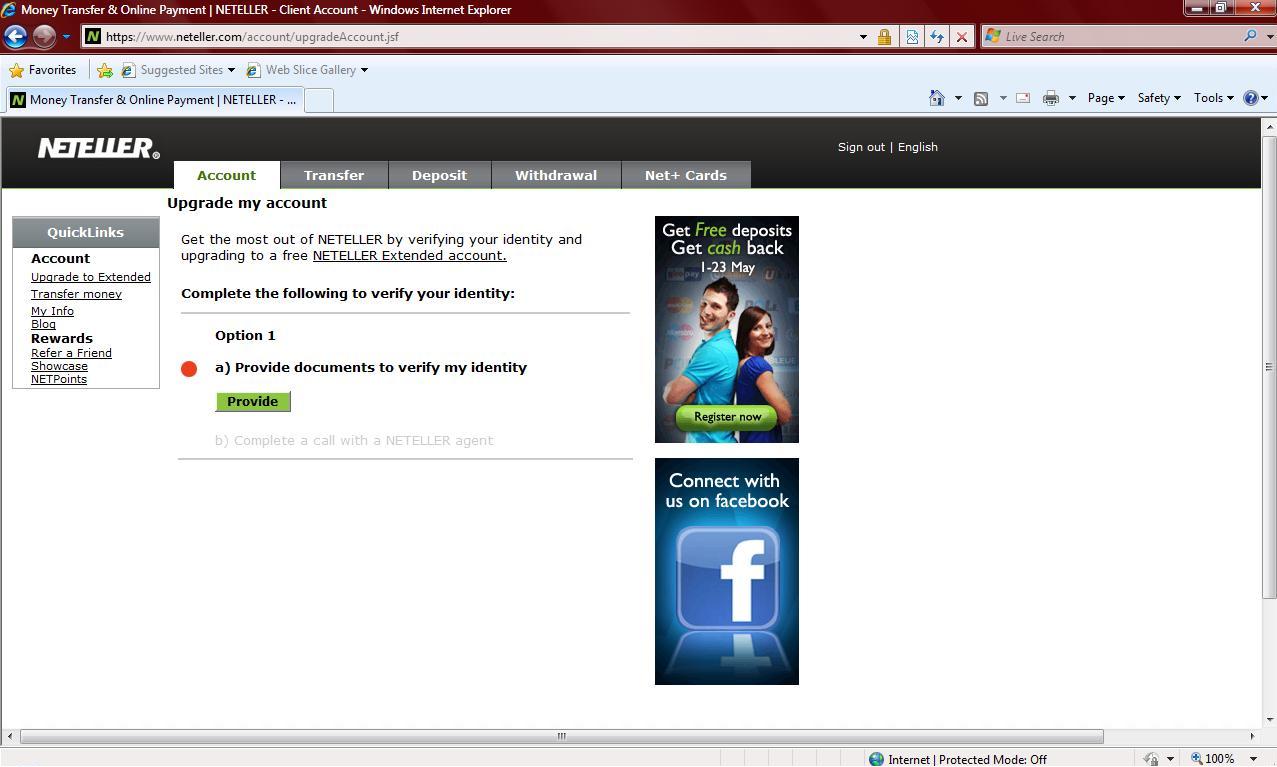1277x767 pixels.
Task: Click the search magnifier icon
Action: (x=1250, y=36)
